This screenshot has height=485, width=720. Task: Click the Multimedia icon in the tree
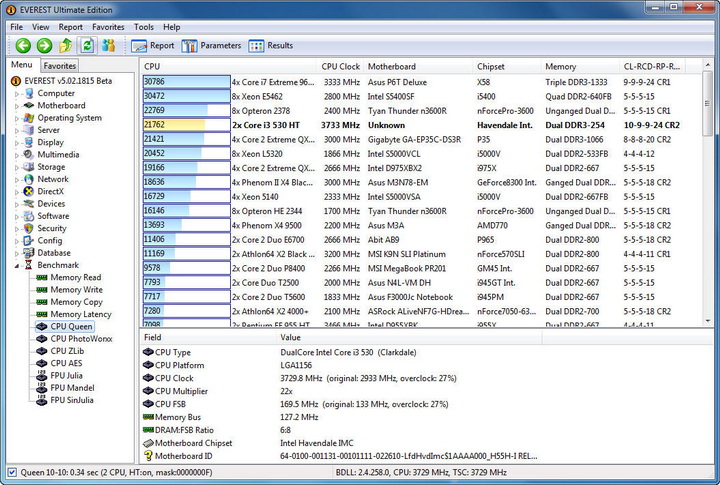(29, 155)
